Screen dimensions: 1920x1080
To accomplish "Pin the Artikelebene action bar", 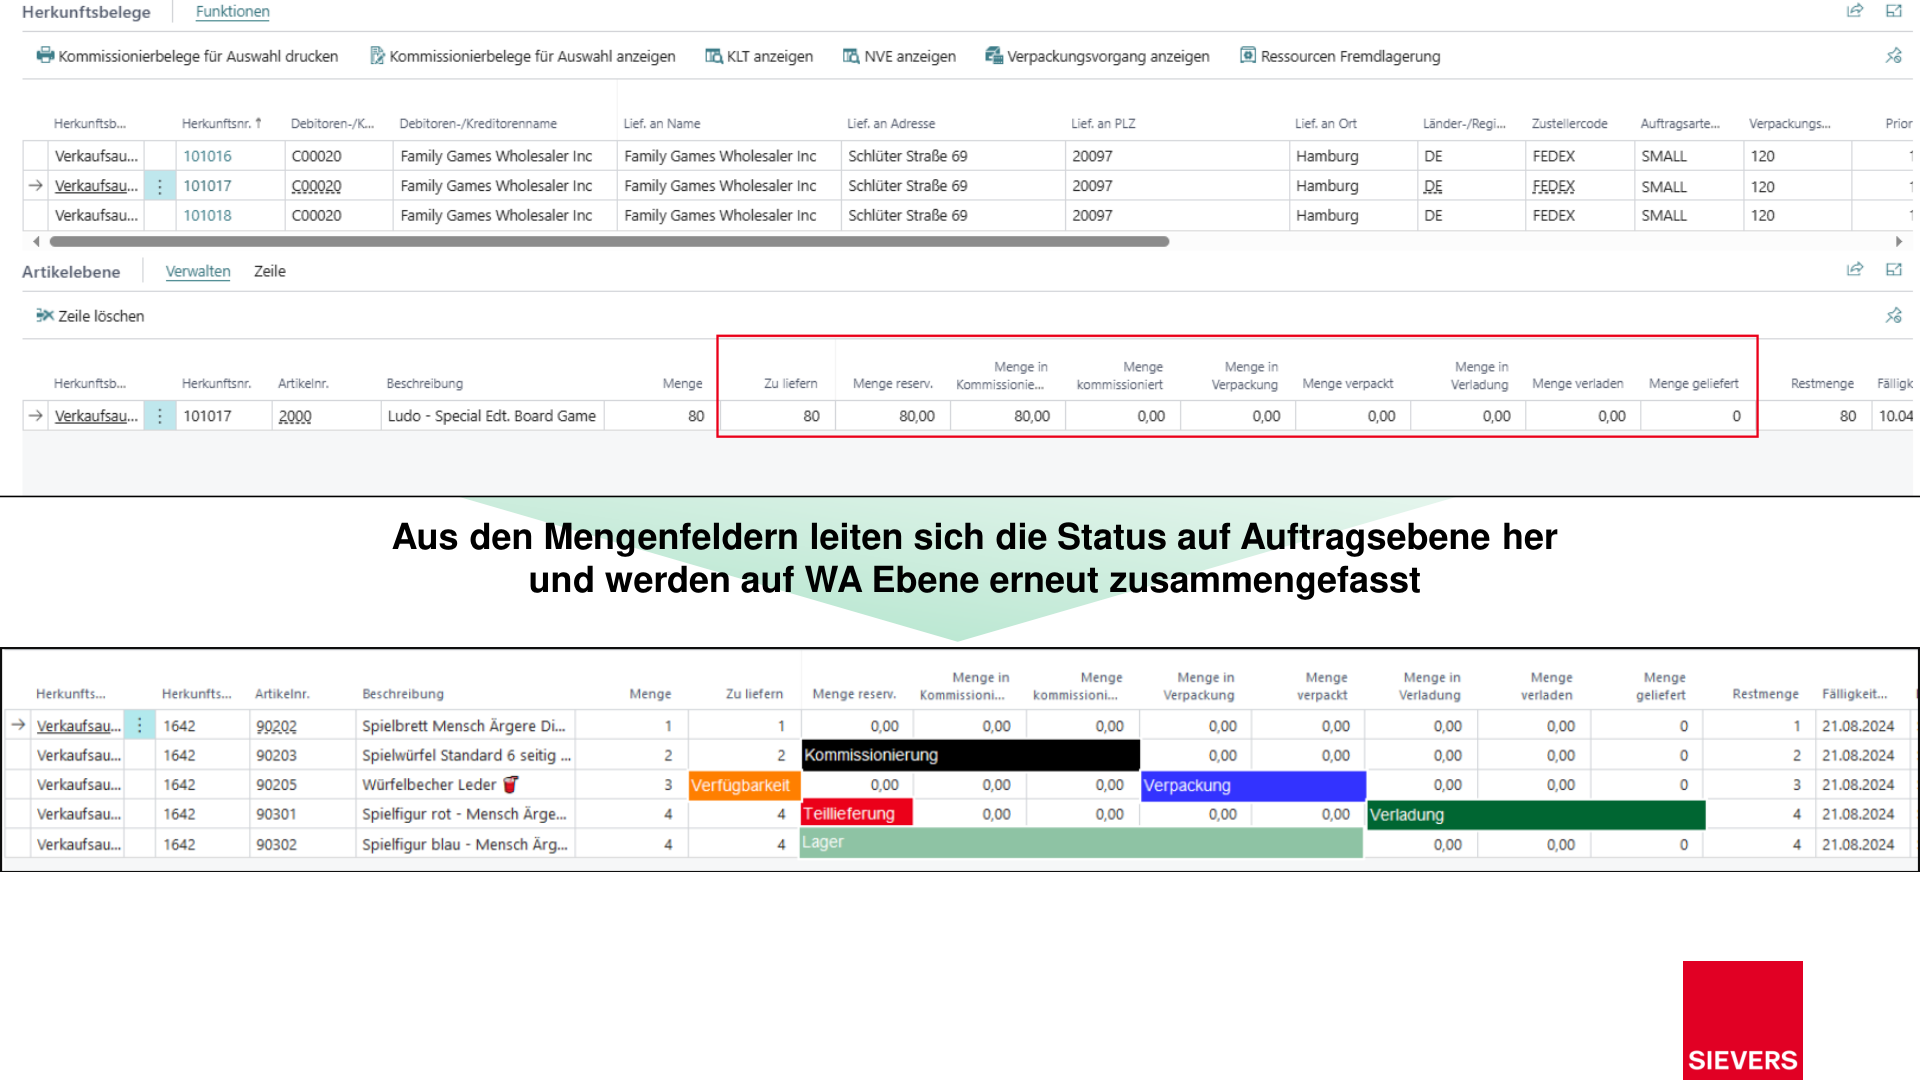I will coord(1894,316).
